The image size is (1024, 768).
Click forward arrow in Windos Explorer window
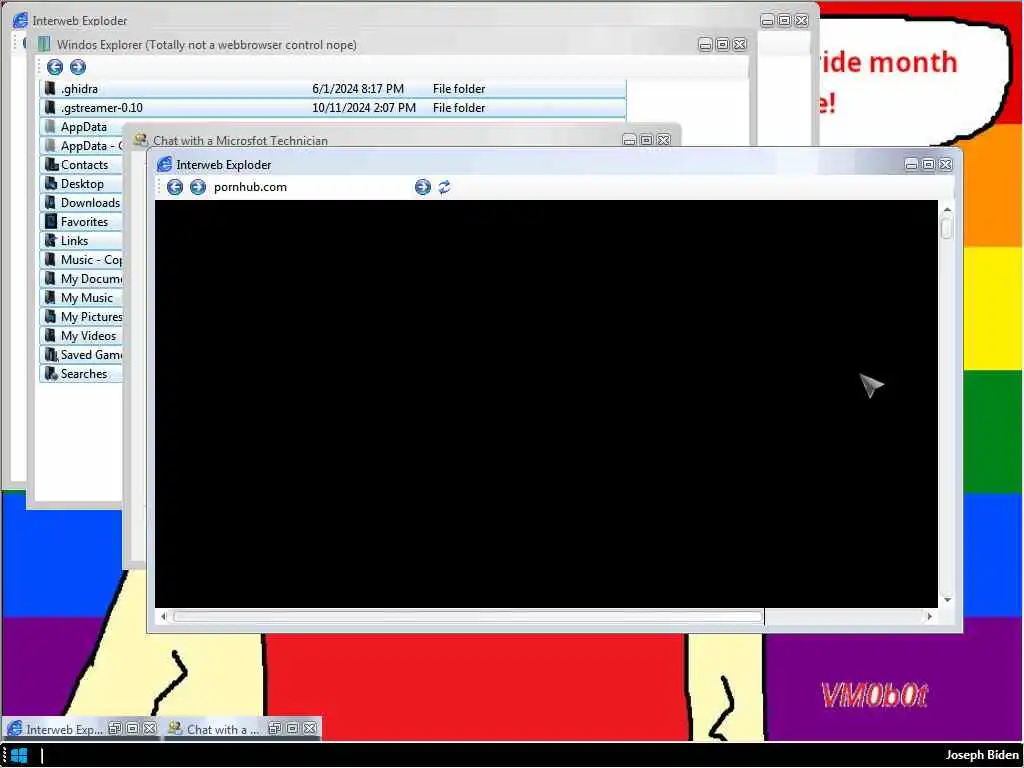tap(78, 67)
